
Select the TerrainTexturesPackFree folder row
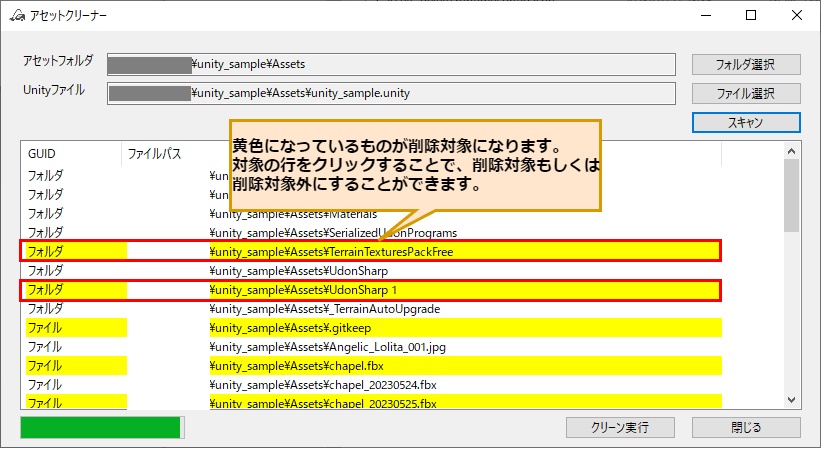click(371, 251)
